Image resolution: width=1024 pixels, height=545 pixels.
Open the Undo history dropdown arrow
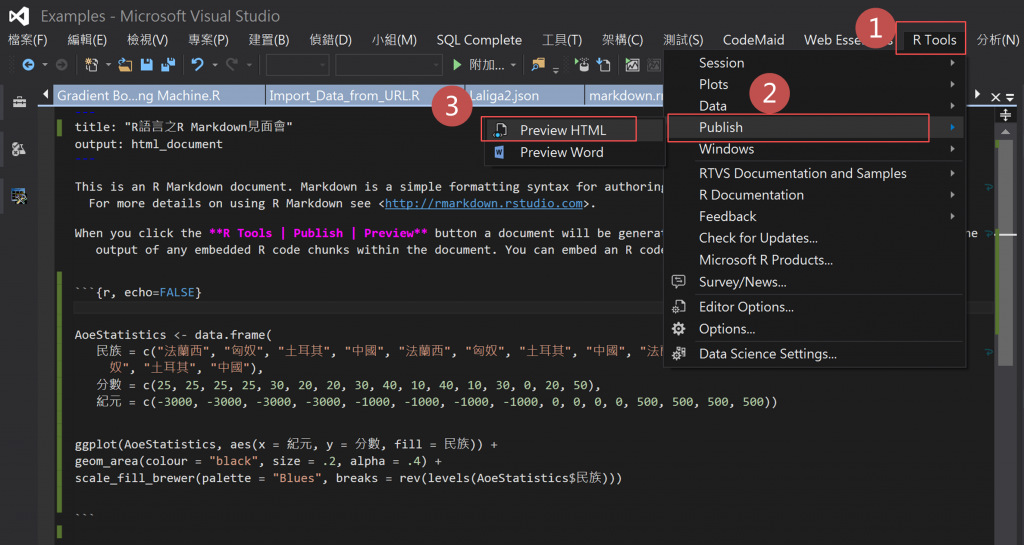tap(215, 65)
